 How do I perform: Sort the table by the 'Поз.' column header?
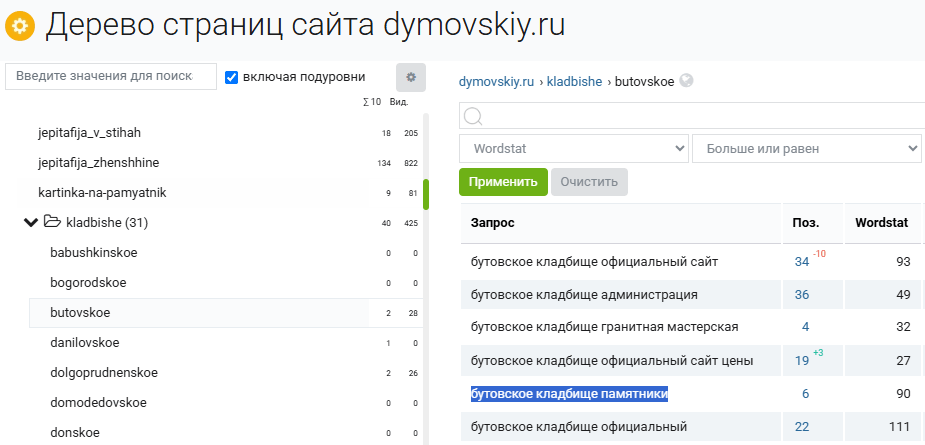click(x=806, y=222)
